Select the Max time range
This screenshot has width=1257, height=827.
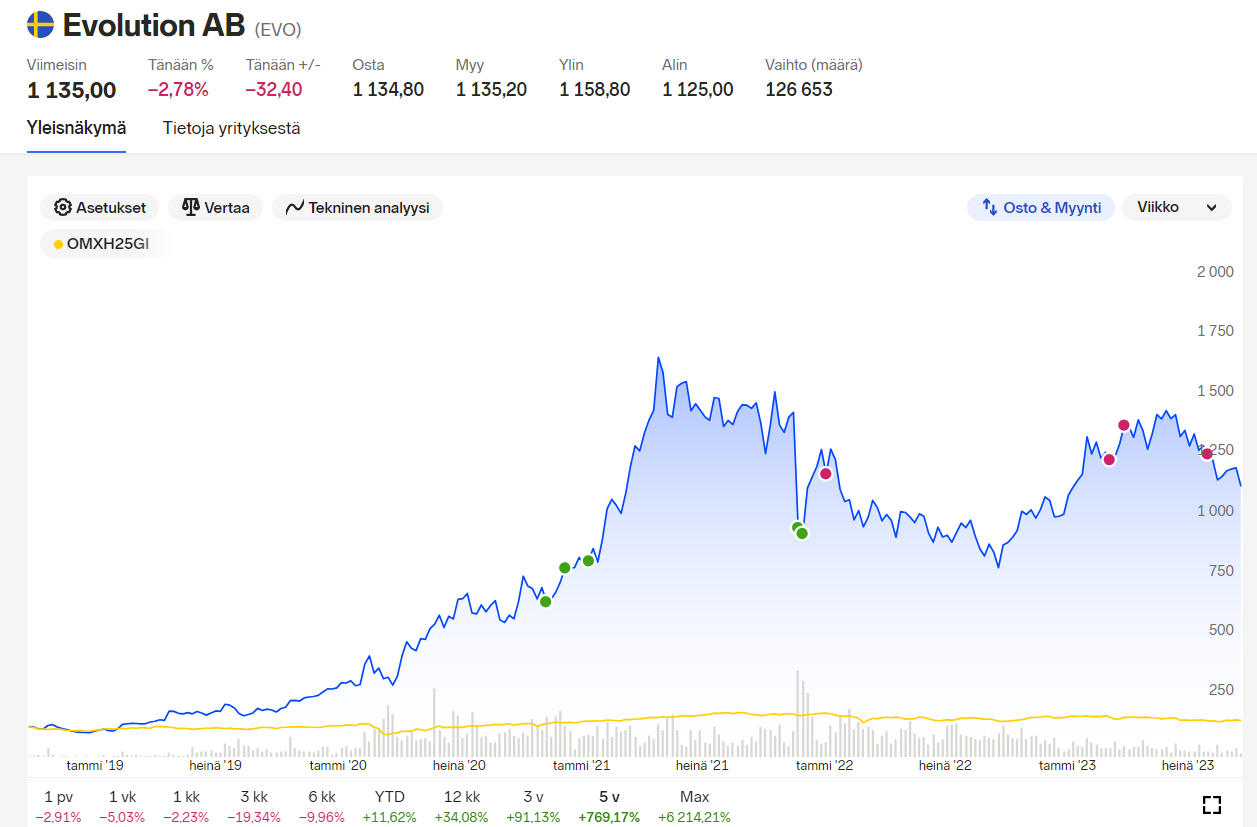pyautogui.click(x=694, y=797)
